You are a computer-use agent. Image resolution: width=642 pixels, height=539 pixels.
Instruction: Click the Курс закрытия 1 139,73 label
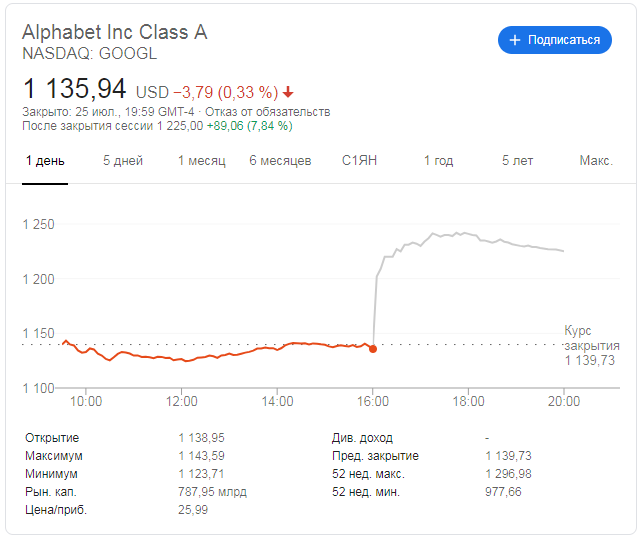click(592, 345)
